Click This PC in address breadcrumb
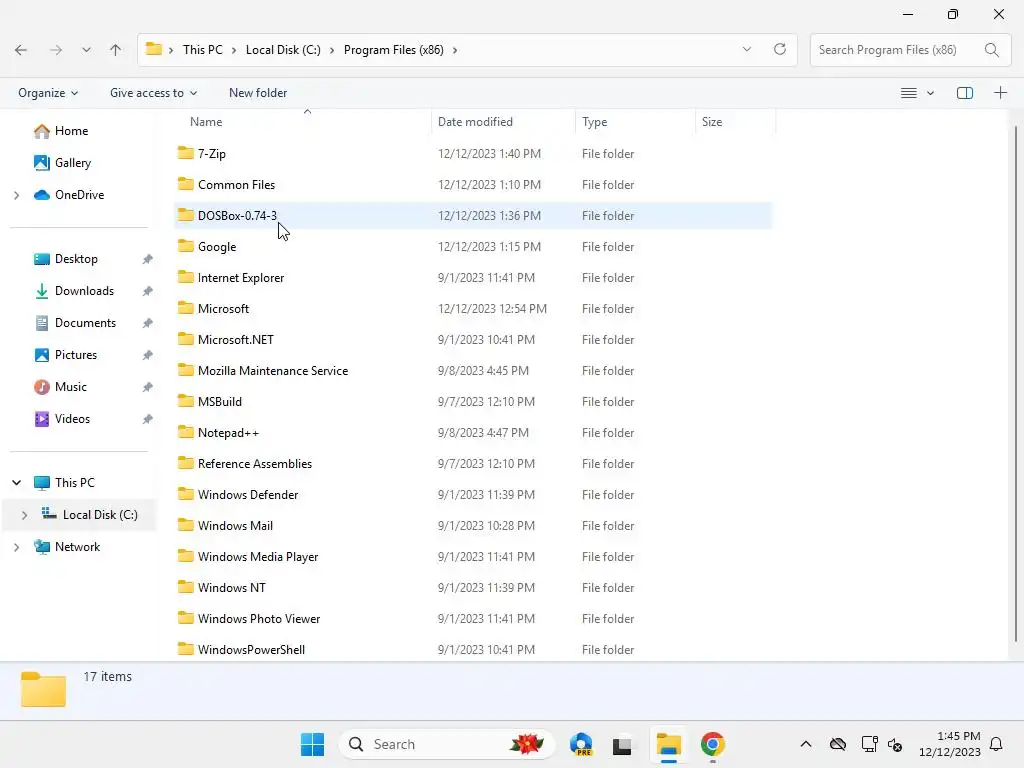Screen dimensions: 1024x768 point(202,50)
